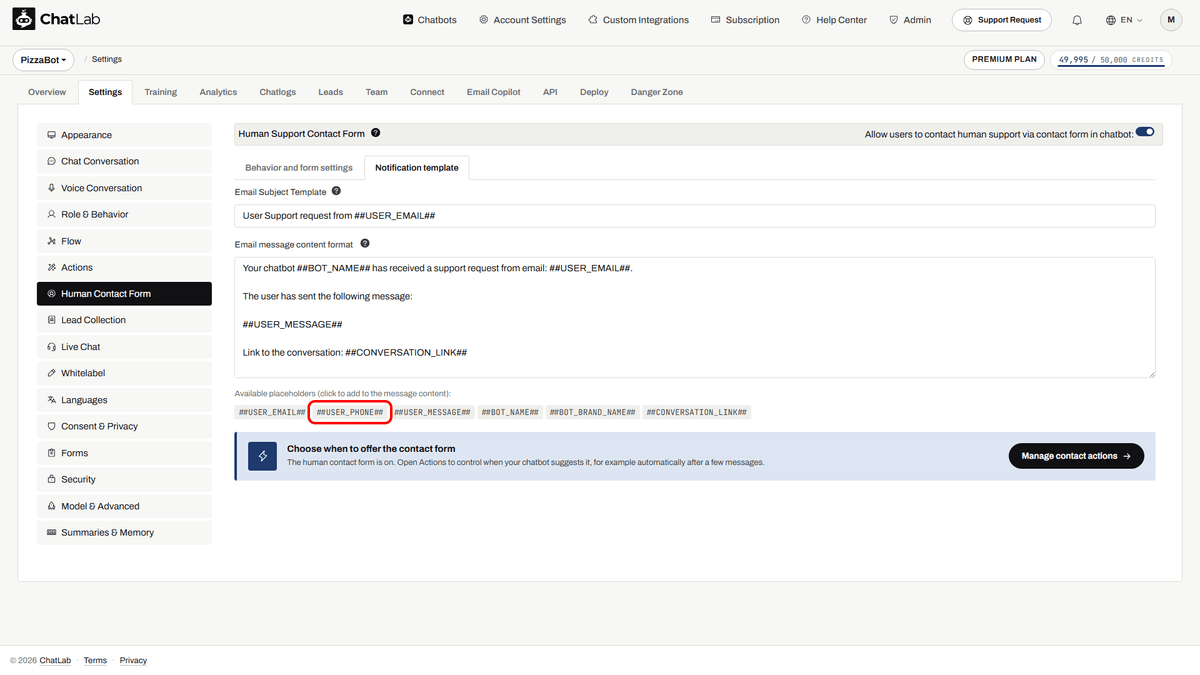Insert the ##CONVERSATION_LINK## placeholder
The image size is (1200, 675).
[x=697, y=412]
